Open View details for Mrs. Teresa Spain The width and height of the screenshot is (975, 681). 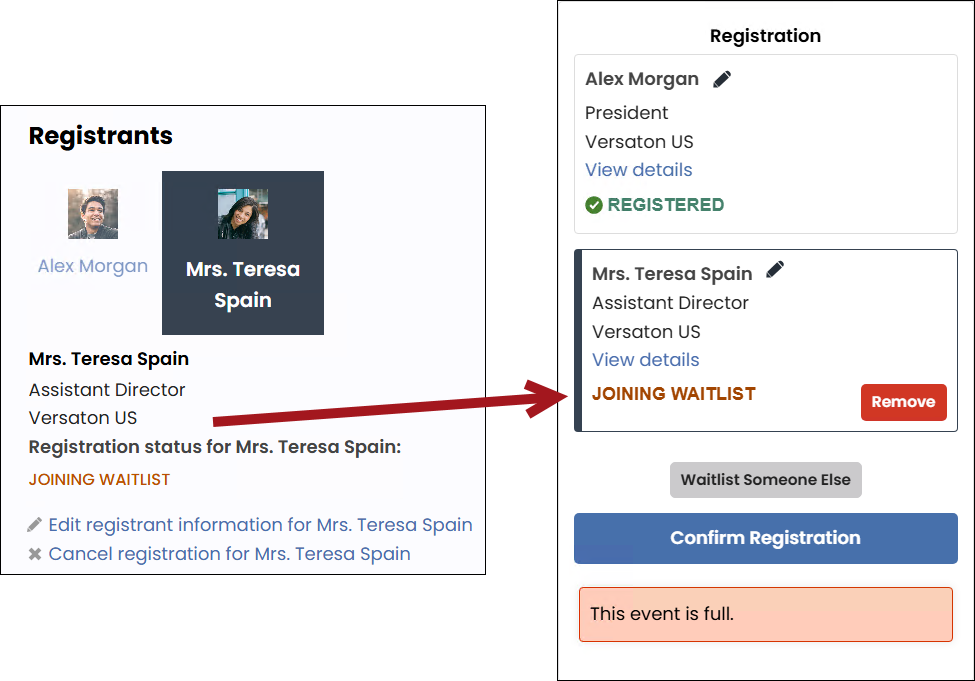[x=645, y=359]
